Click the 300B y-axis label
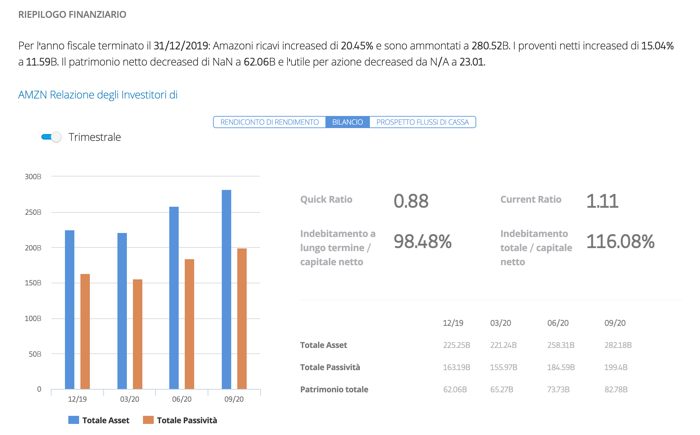The height and width of the screenshot is (435, 700). tap(33, 176)
